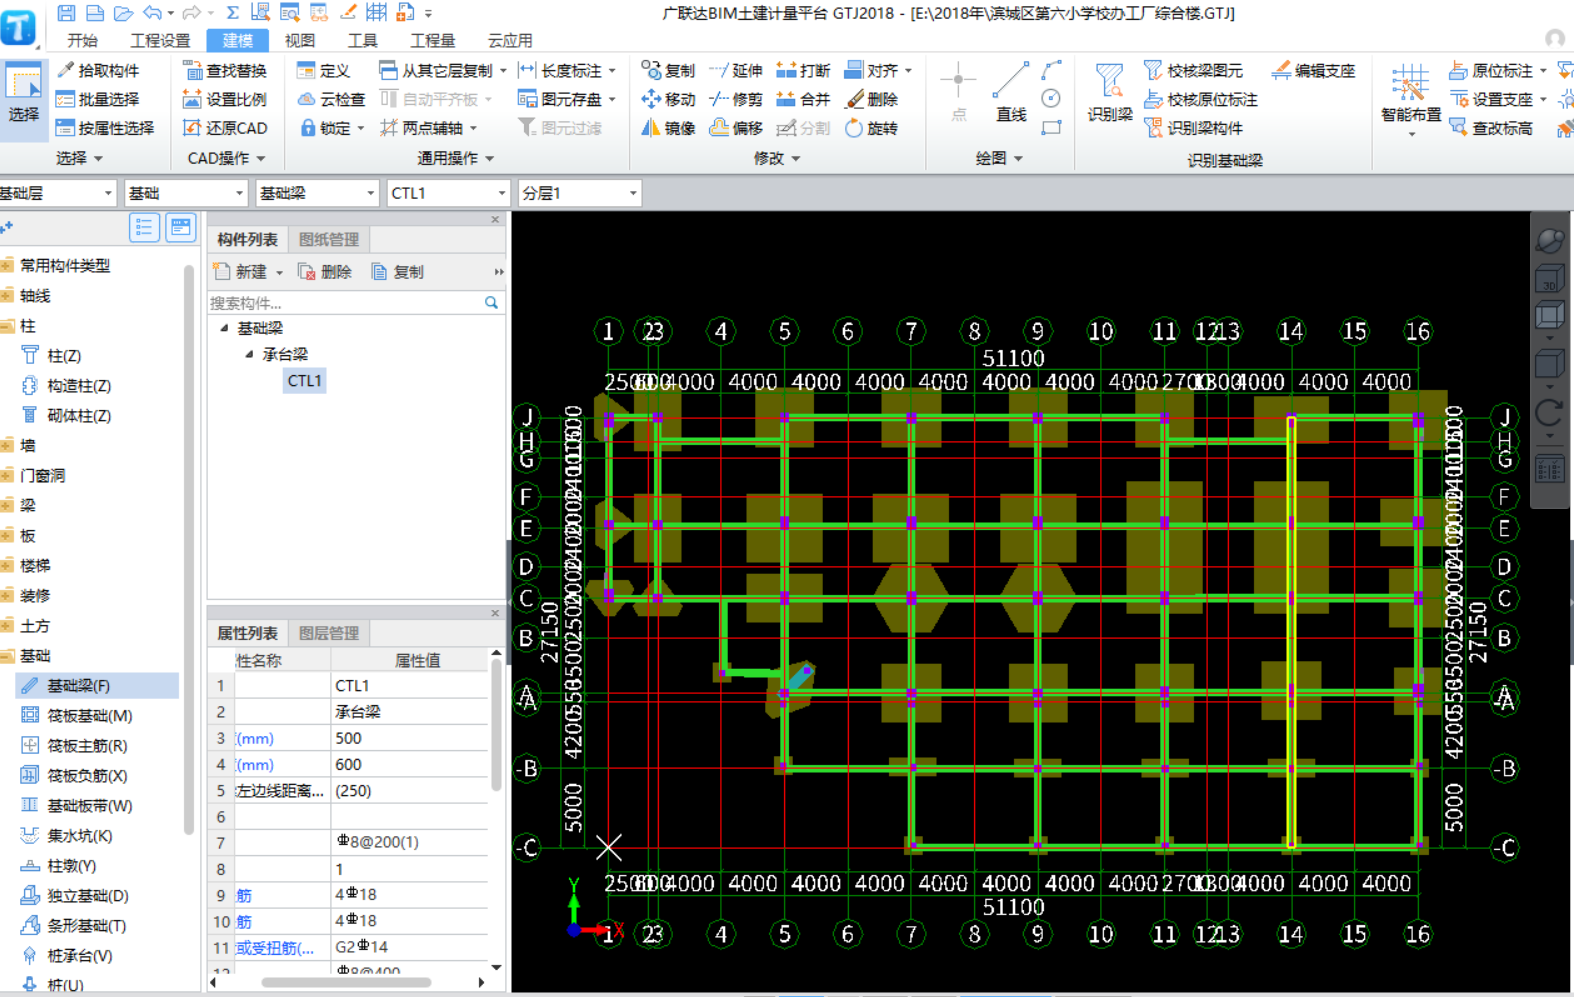Expand 从其它层复制 dropdown arrow
The width and height of the screenshot is (1574, 997).
coord(503,71)
